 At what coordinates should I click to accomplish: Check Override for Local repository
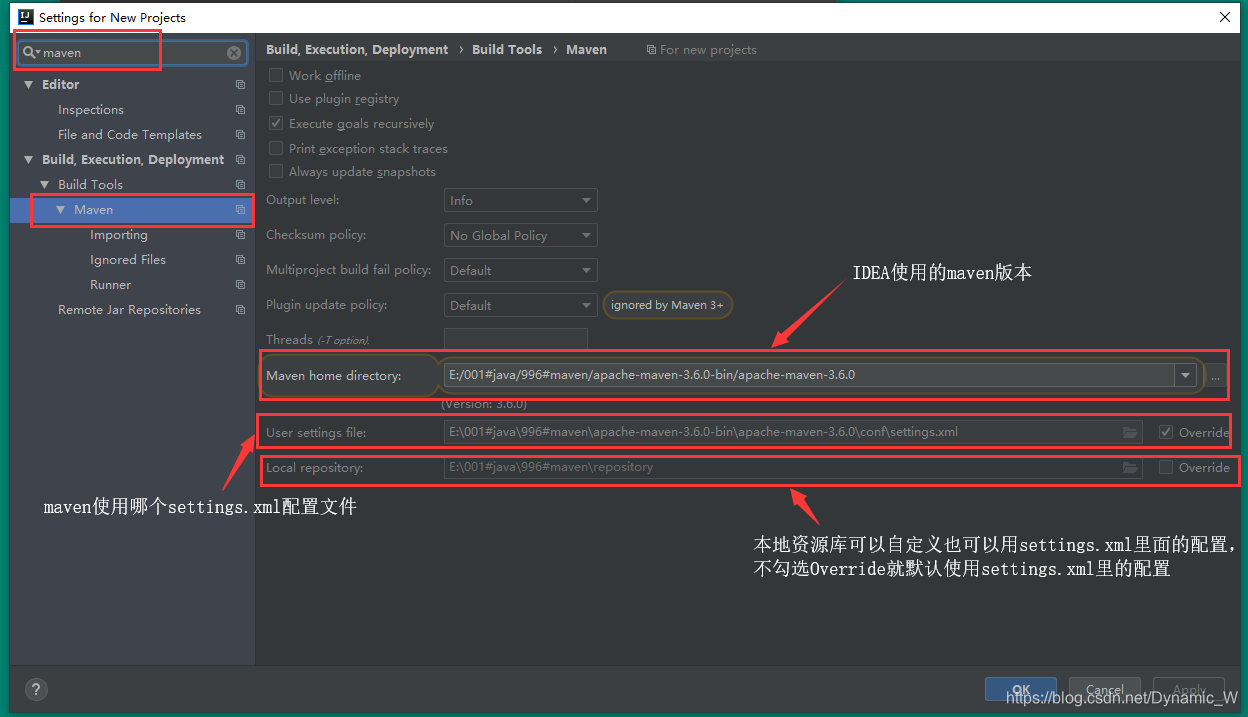(1166, 467)
